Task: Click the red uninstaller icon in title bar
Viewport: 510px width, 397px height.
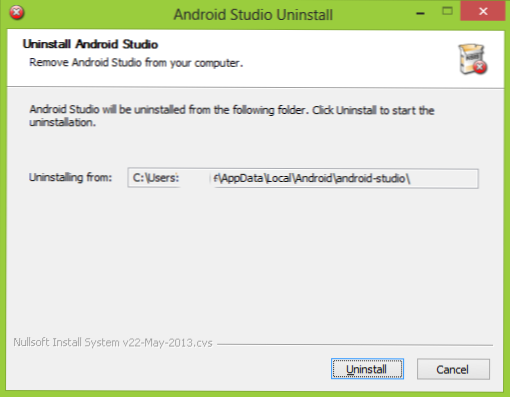Action: (x=16, y=13)
